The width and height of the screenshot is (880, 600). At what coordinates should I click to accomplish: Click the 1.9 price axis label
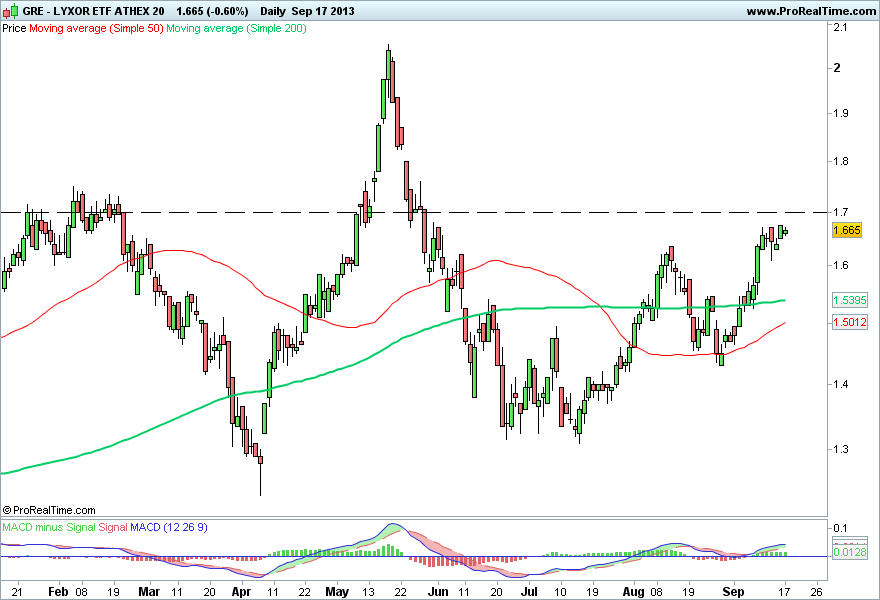(x=840, y=113)
